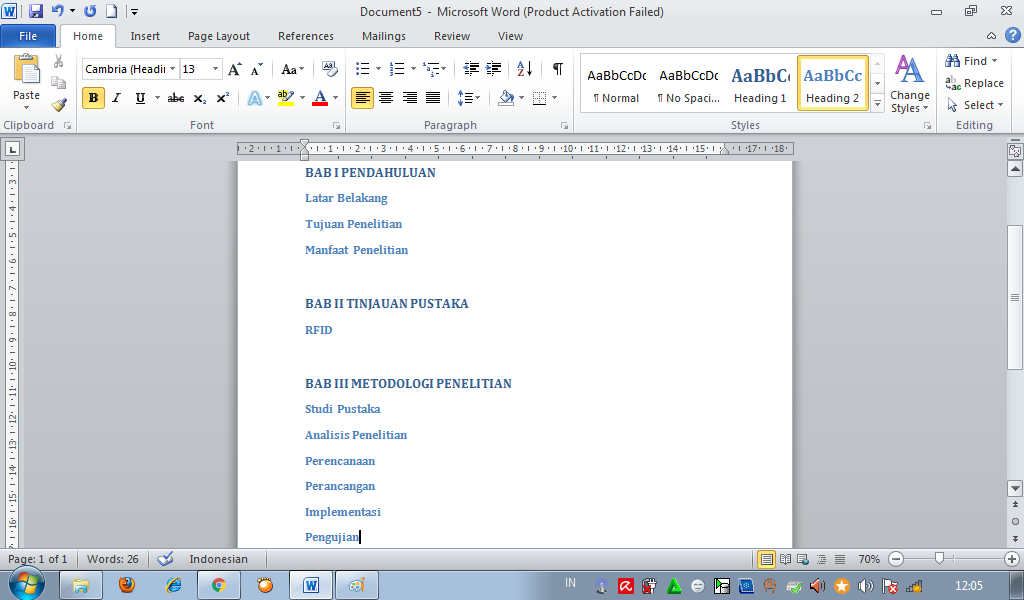Screen dimensions: 1024x600
Task: Justify the paragraph text
Action: pyautogui.click(x=433, y=95)
